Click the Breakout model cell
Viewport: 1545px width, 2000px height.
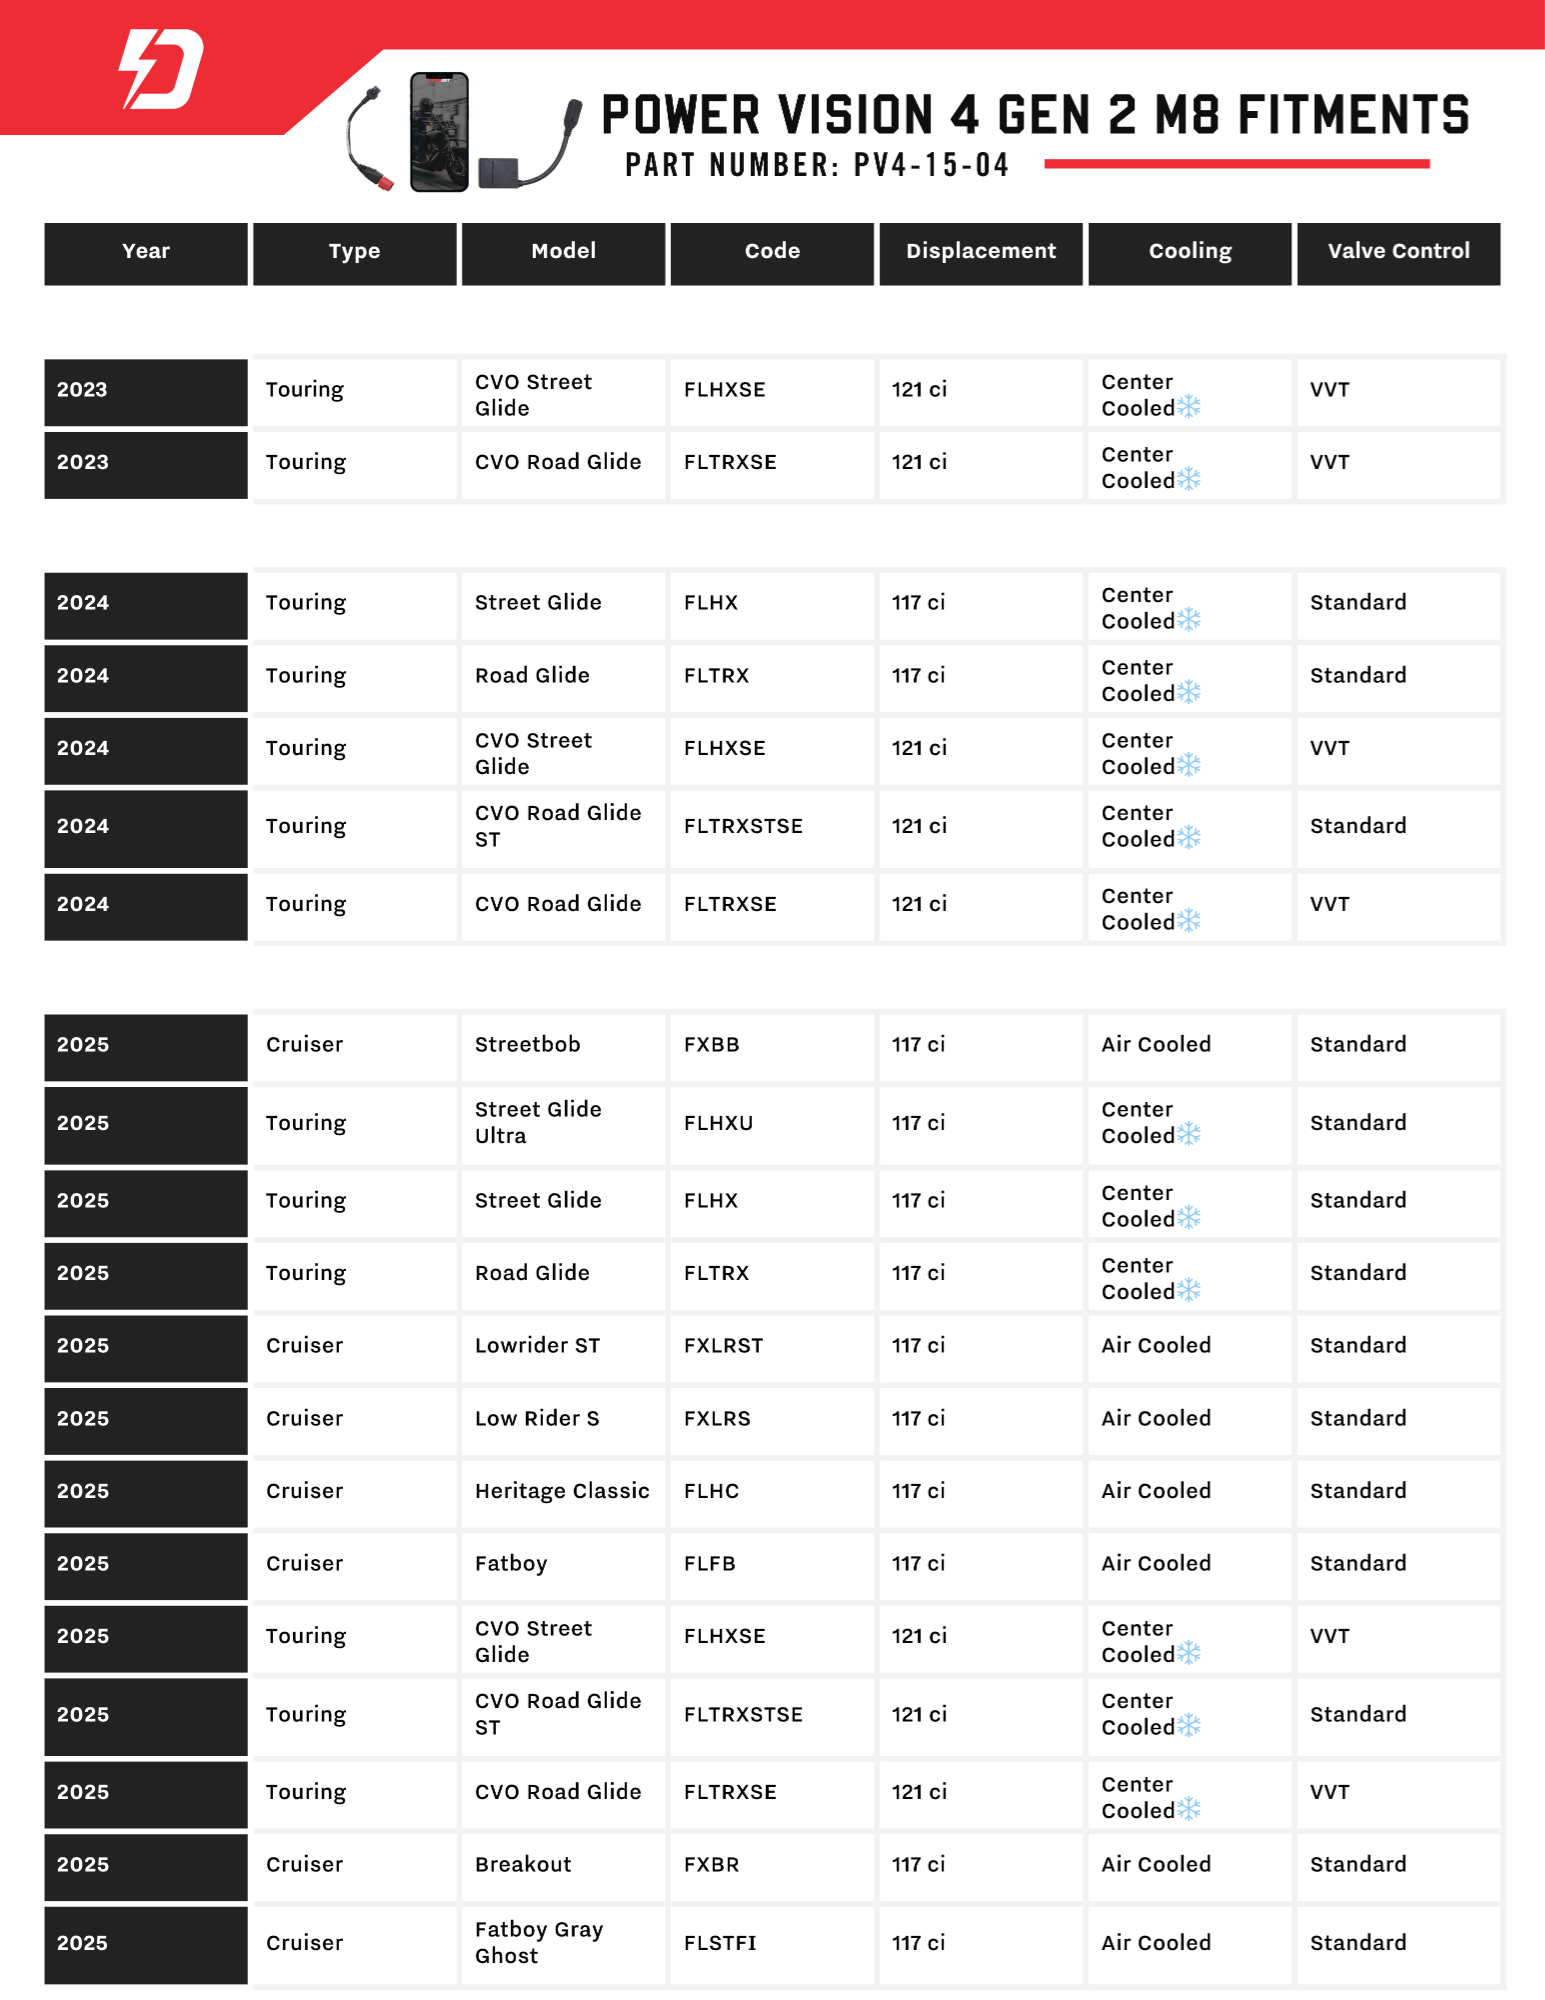point(523,1864)
